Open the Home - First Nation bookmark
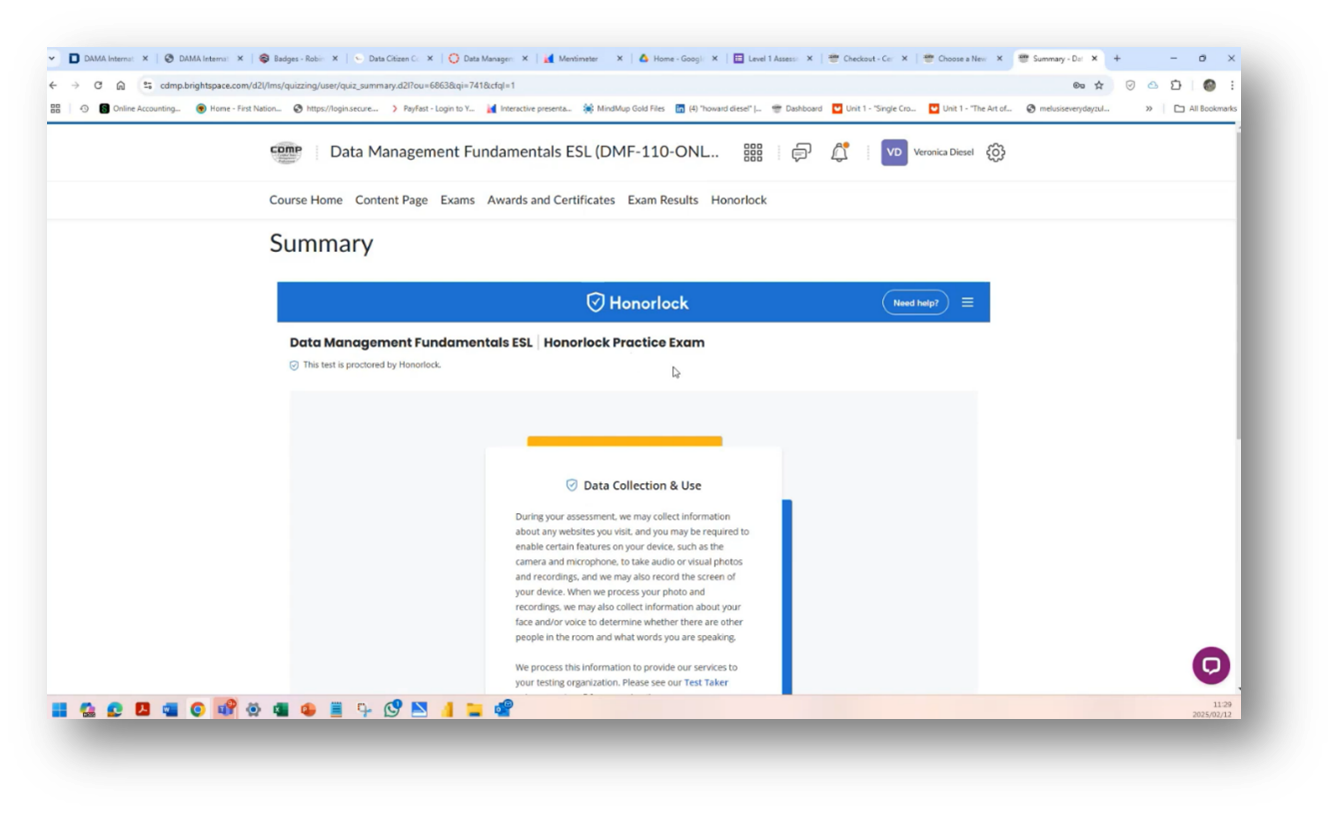 pos(239,108)
